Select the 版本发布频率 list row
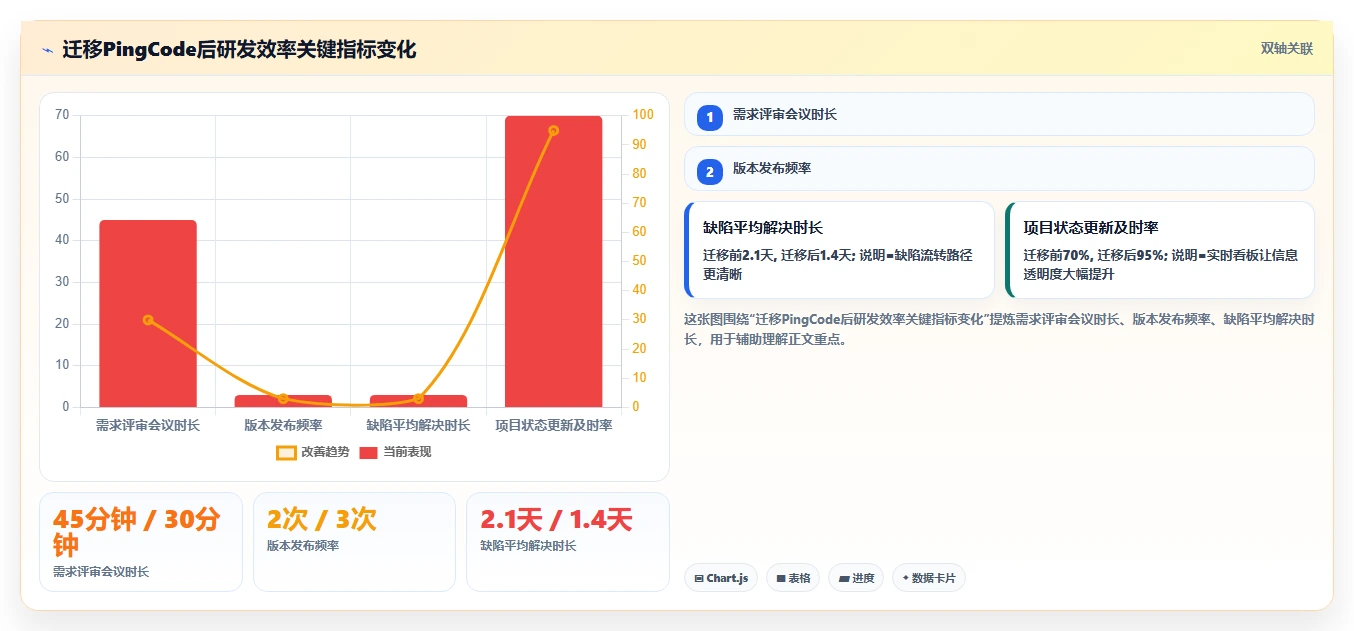Screen dimensions: 1354x631 [x=999, y=168]
